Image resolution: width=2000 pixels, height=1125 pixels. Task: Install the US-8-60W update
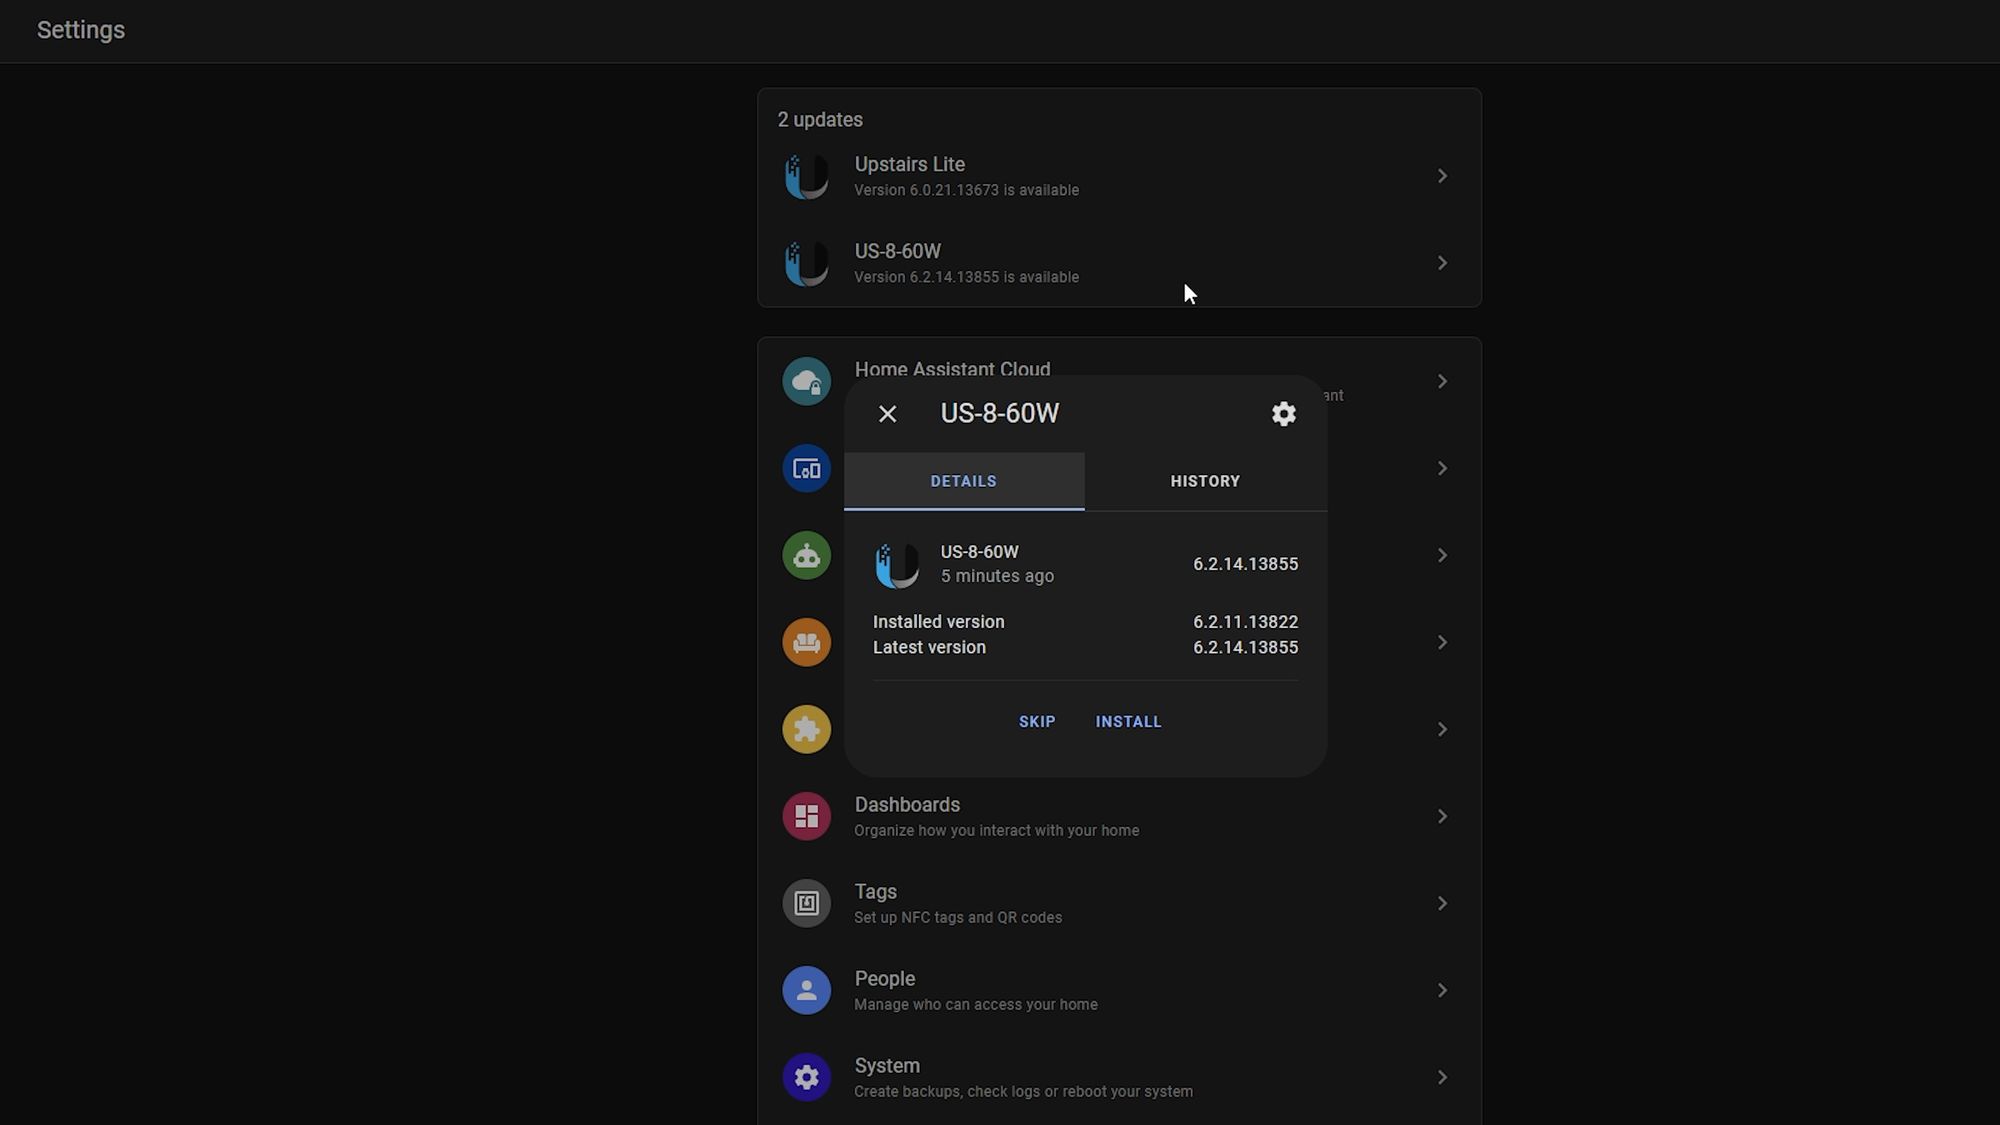tap(1128, 722)
